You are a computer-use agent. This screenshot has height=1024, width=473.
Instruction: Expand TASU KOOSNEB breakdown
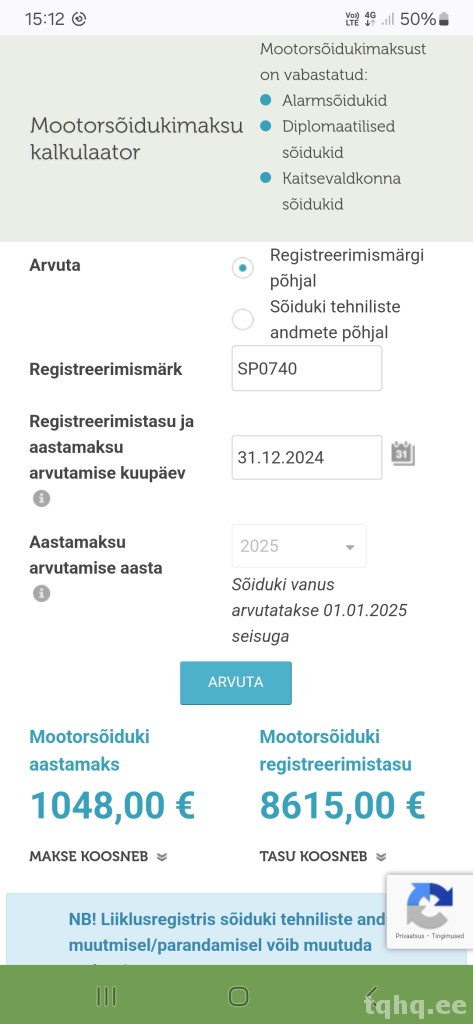(323, 856)
